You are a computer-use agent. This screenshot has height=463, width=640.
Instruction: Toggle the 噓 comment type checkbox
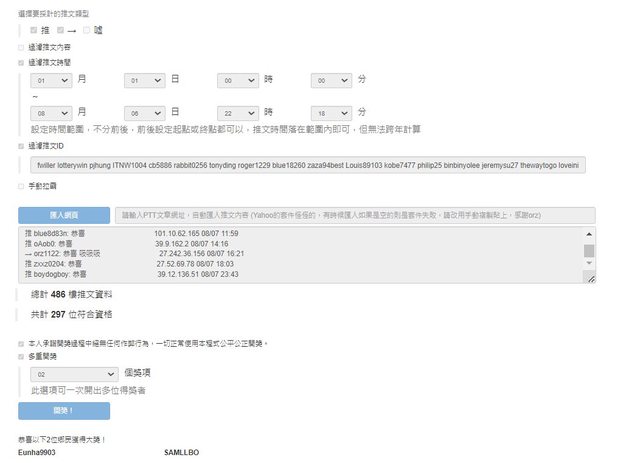[x=86, y=30]
